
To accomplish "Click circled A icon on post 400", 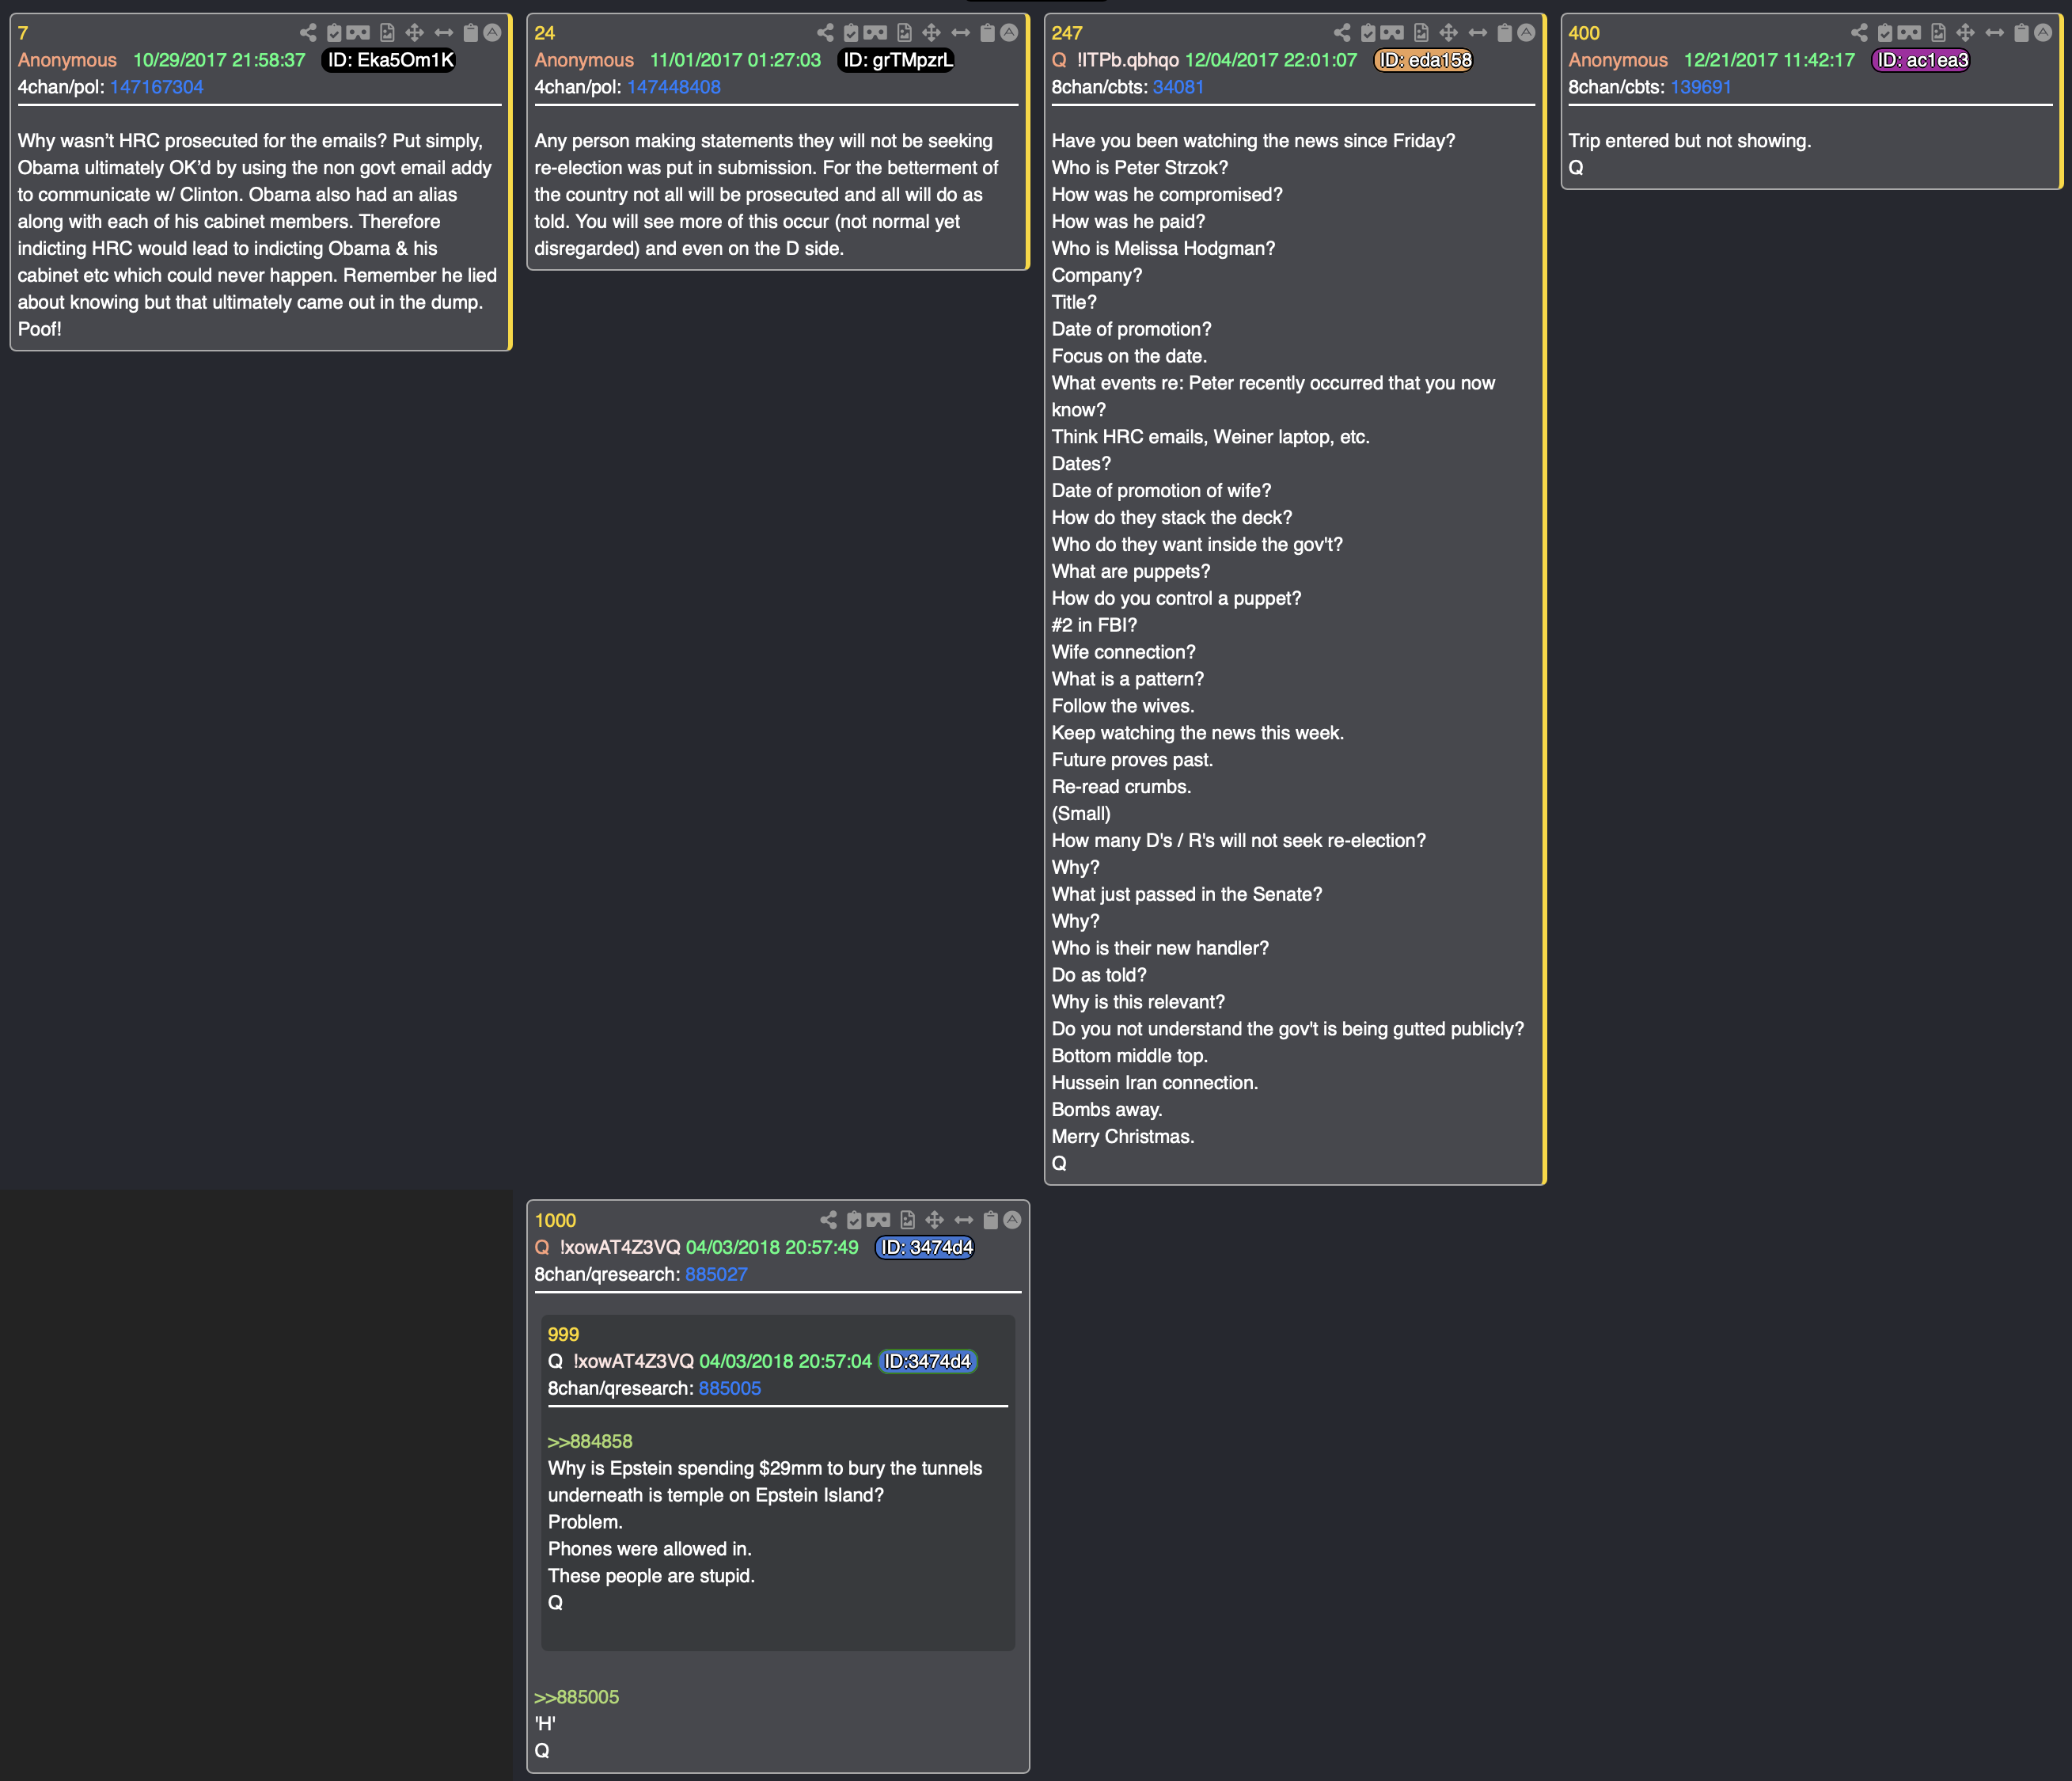I will pyautogui.click(x=2043, y=33).
